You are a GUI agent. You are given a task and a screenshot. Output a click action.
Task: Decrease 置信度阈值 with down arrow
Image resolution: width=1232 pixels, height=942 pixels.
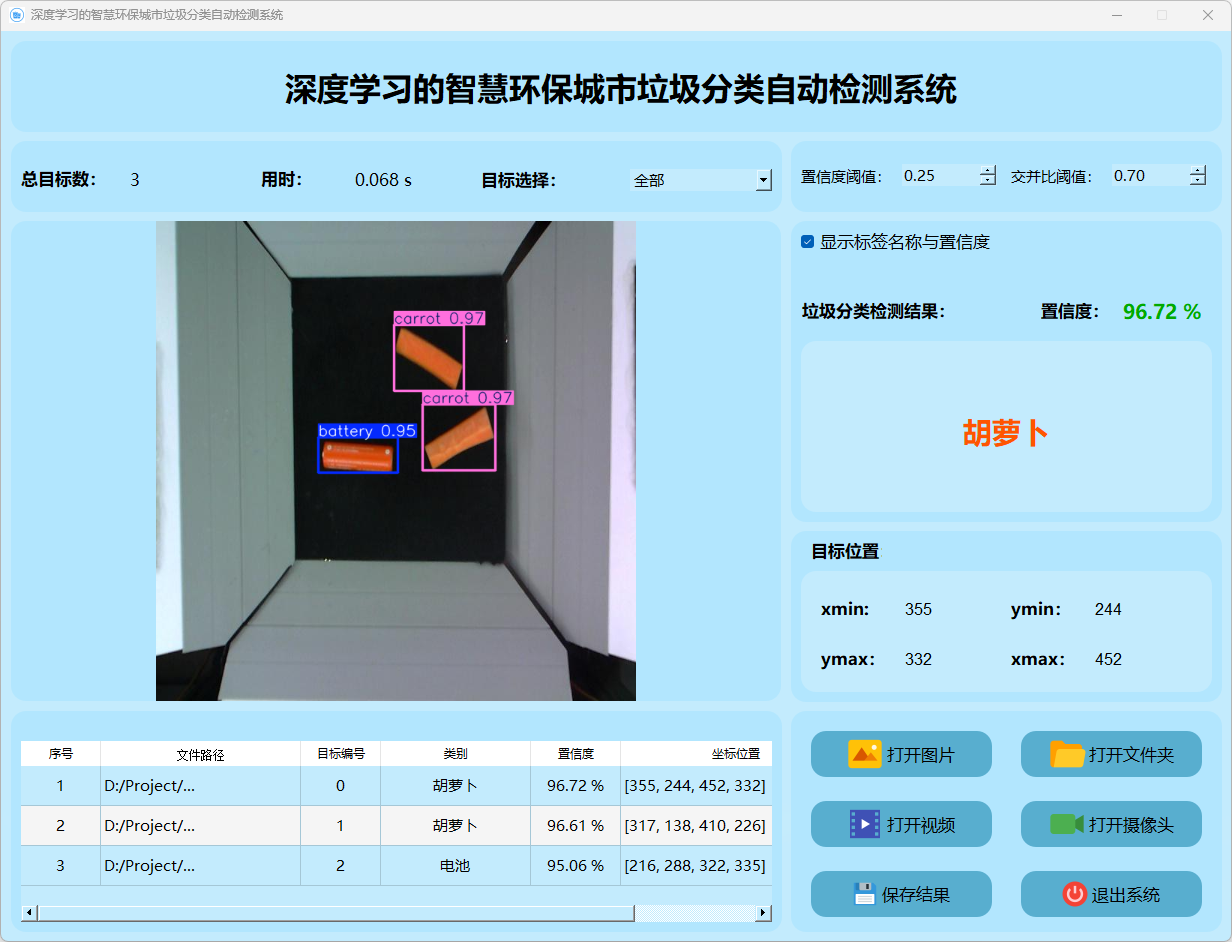pos(988,181)
